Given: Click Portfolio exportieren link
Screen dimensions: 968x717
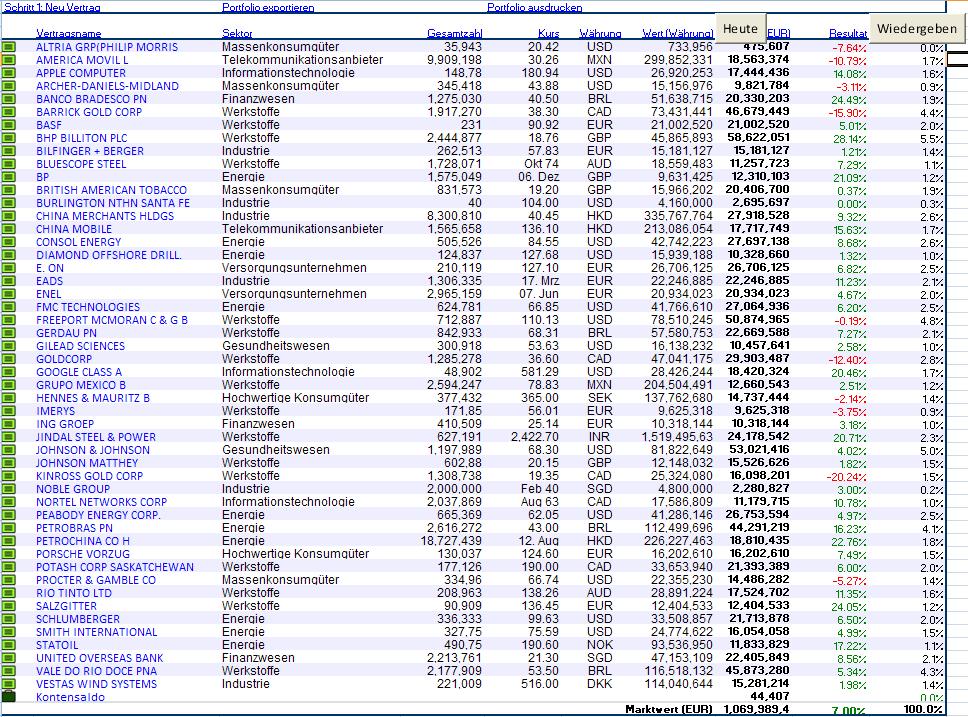Looking at the screenshot, I should [268, 7].
